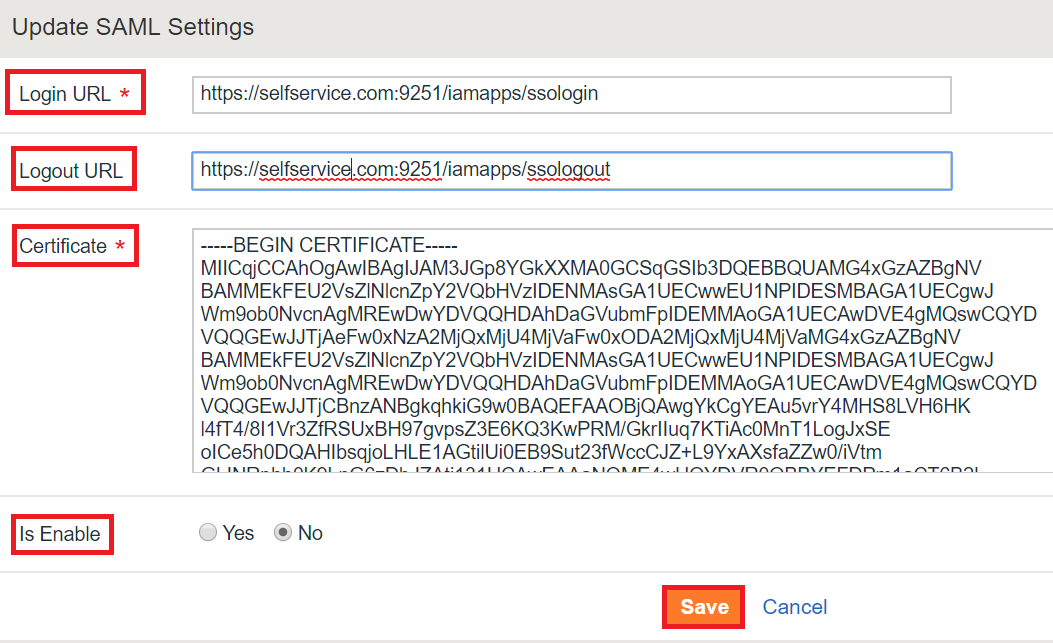Focus the Login URL input field
1053x643 pixels.
(571, 95)
